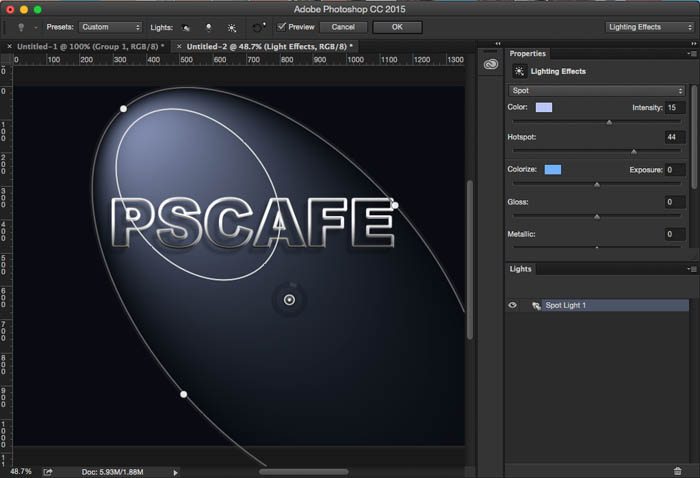Add a new Spot Light
700x478 pixels.
pos(185,28)
